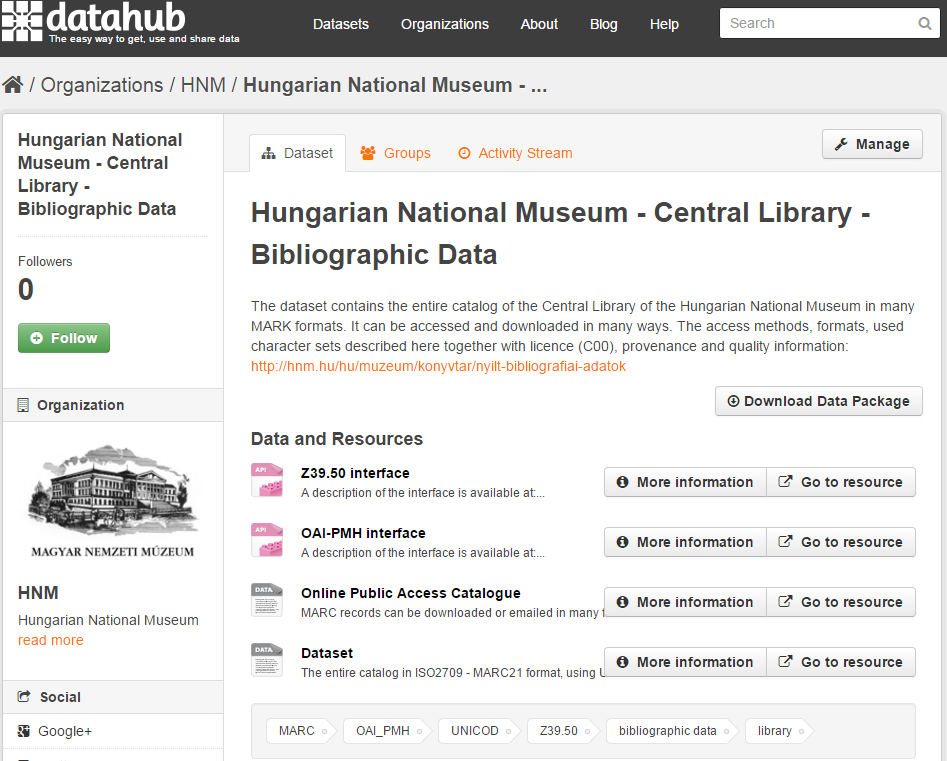Go to resource for OAI-PMH interface
This screenshot has width=947, height=761.
tap(841, 542)
